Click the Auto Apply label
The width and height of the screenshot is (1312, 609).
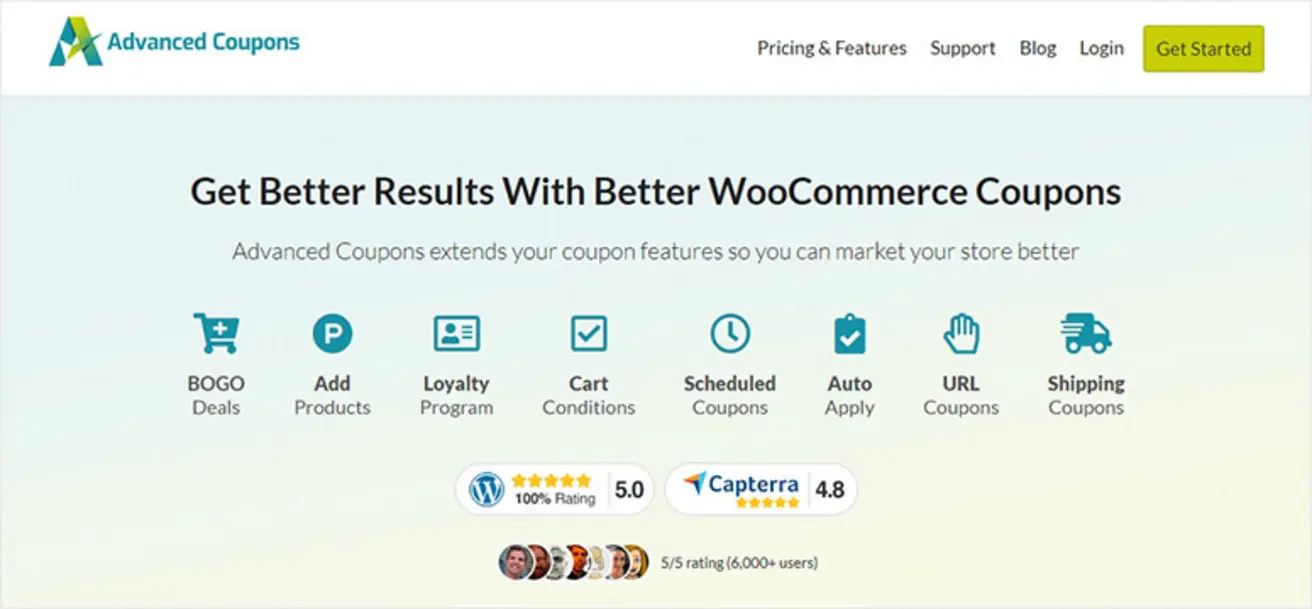pyautogui.click(x=850, y=395)
